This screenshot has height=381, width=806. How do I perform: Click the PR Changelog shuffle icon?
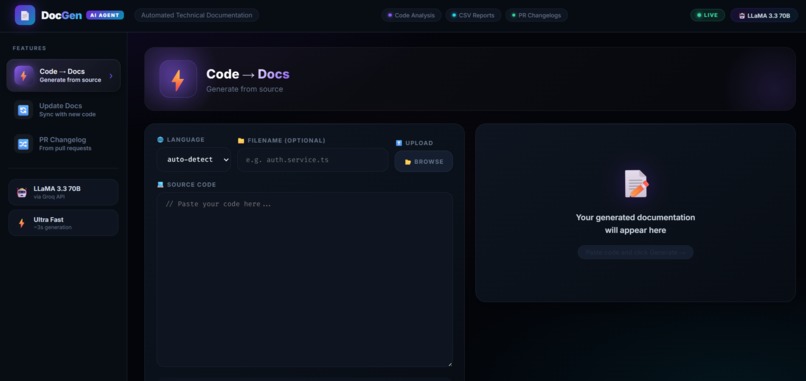click(23, 144)
